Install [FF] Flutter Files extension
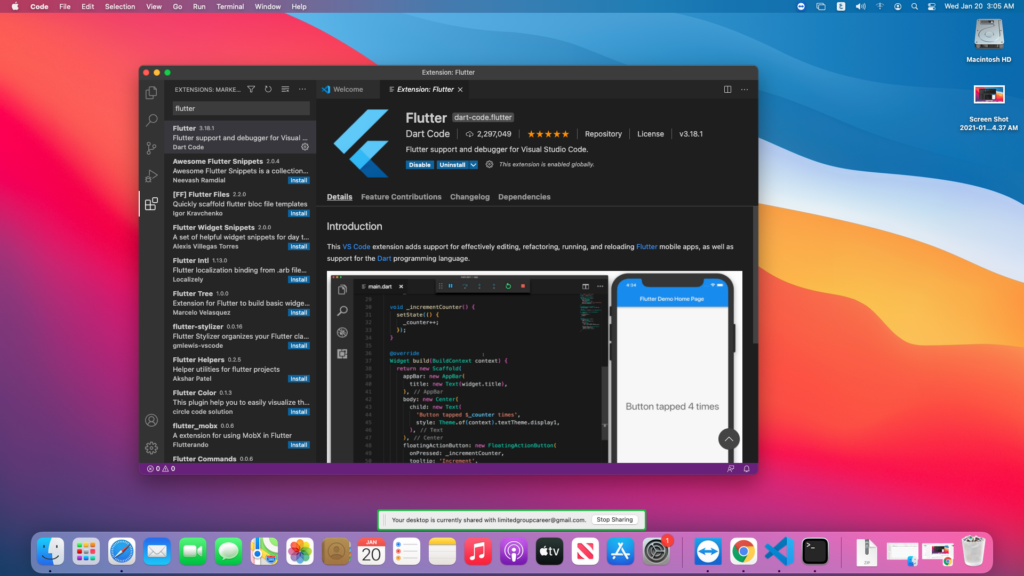Screen dimensions: 1024x576 [299, 214]
